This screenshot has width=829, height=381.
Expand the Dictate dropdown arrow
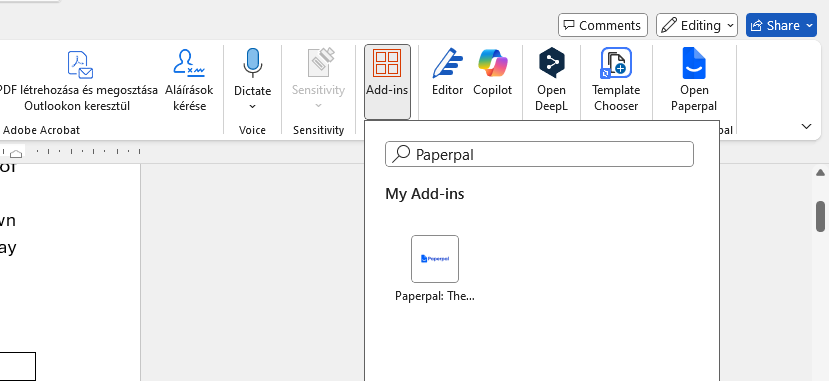[x=252, y=106]
